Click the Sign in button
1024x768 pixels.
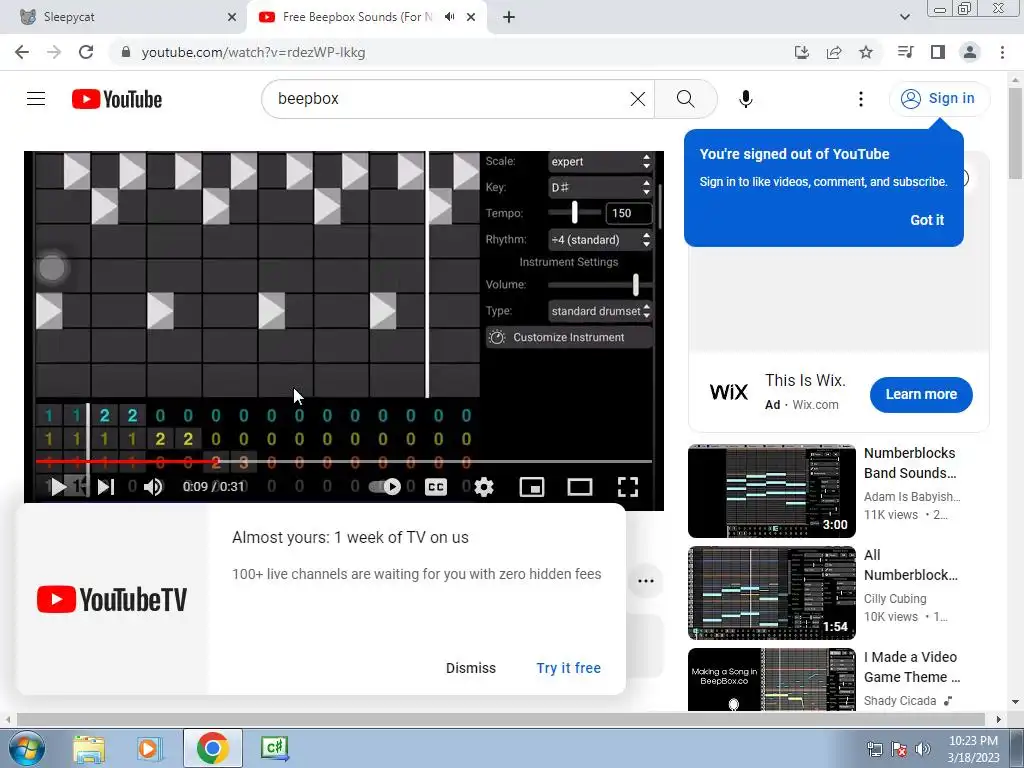[x=939, y=99]
